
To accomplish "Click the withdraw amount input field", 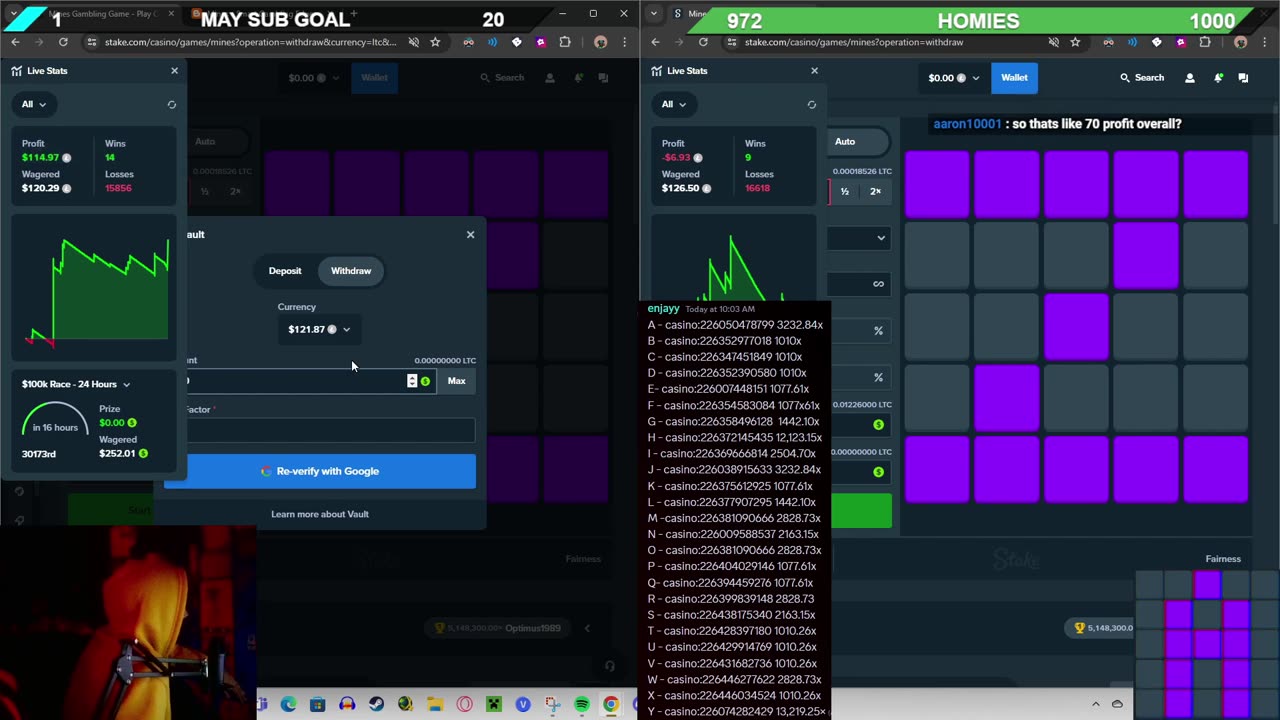I will pyautogui.click(x=310, y=381).
